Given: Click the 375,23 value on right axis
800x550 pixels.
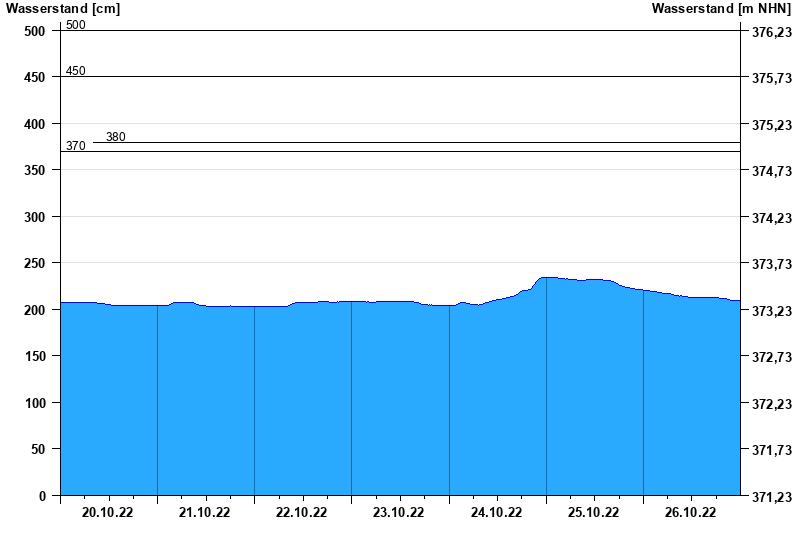Looking at the screenshot, I should click(x=772, y=125).
